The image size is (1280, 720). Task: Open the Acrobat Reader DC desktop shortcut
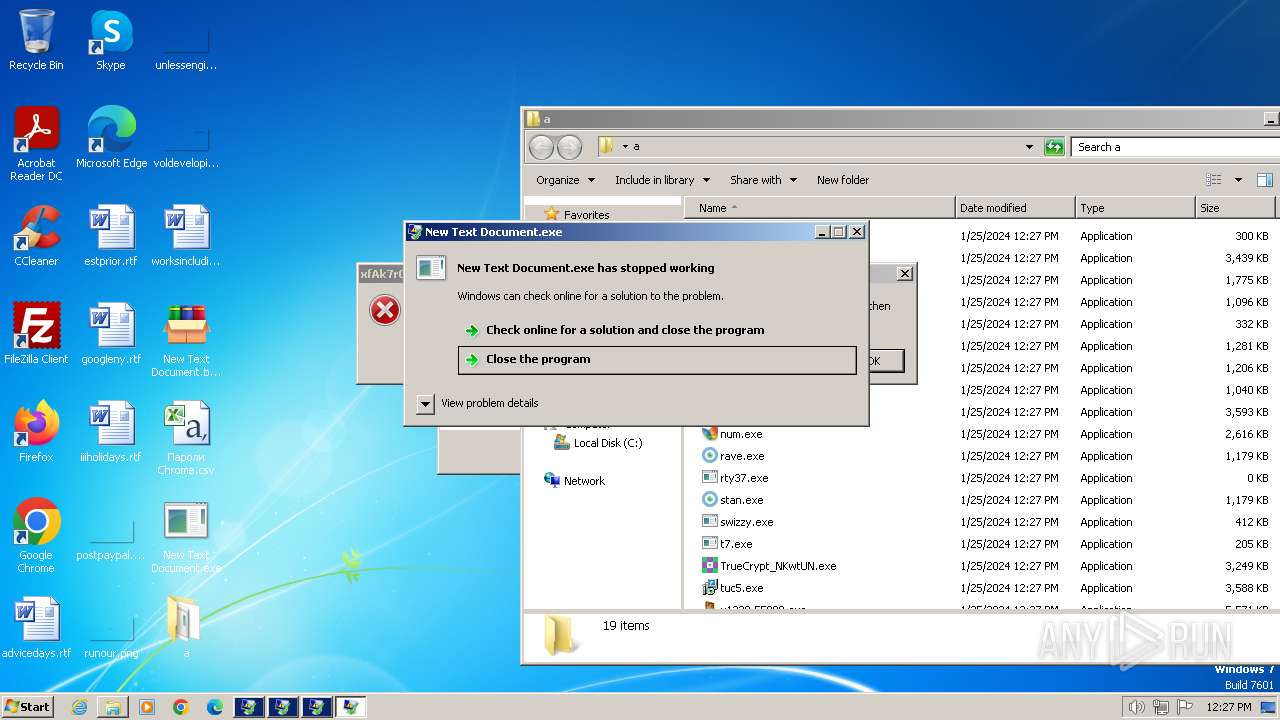[x=36, y=144]
